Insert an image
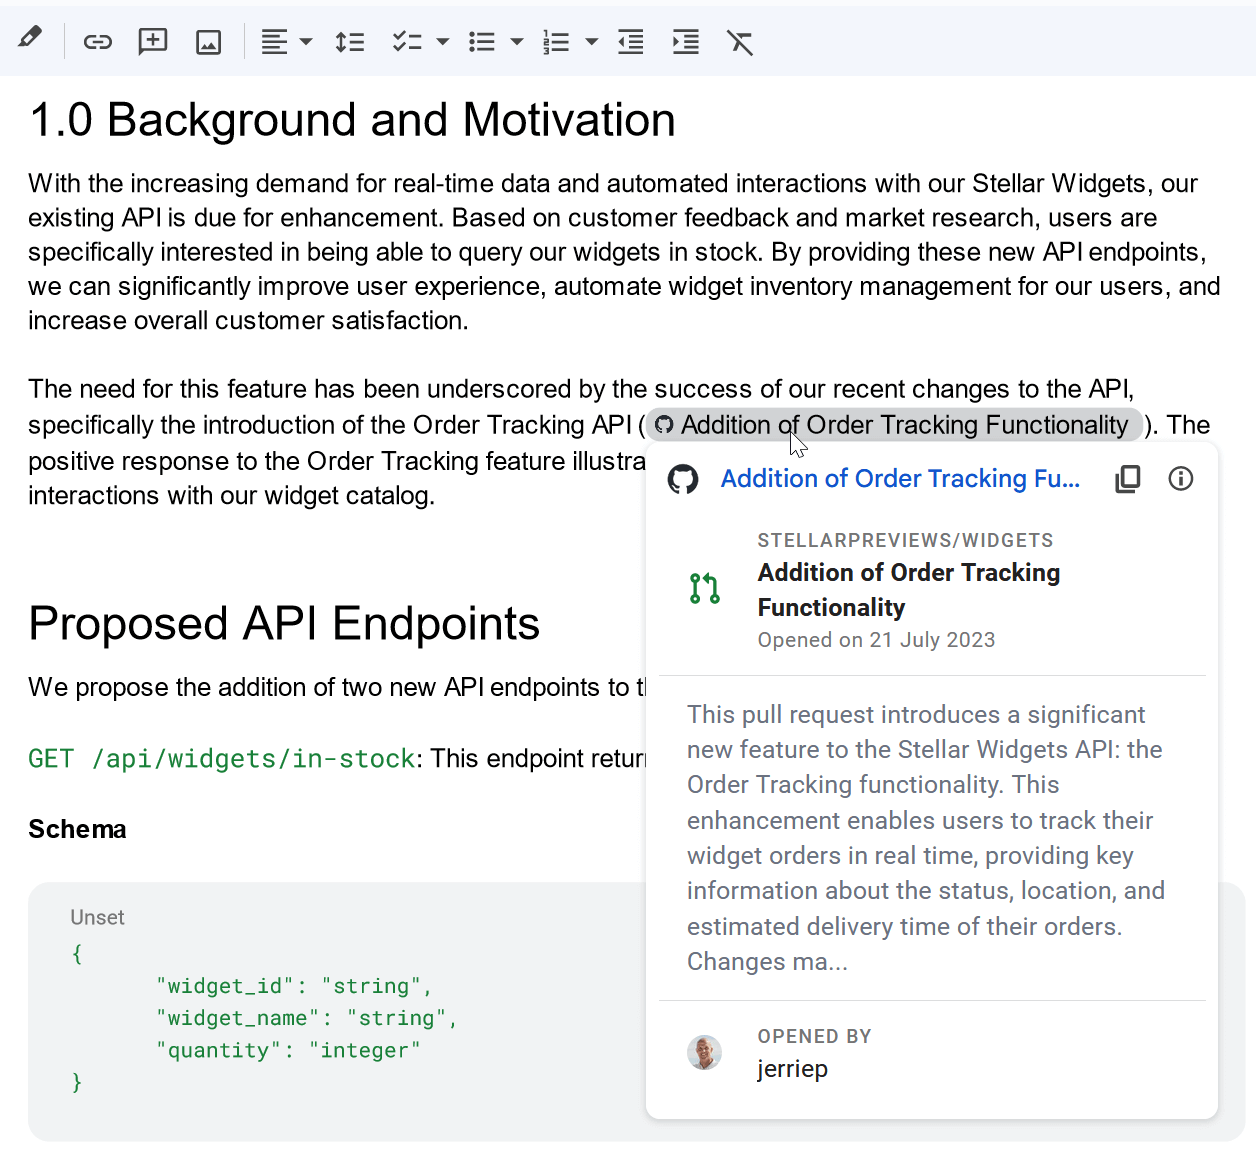The width and height of the screenshot is (1256, 1149). pyautogui.click(x=208, y=42)
